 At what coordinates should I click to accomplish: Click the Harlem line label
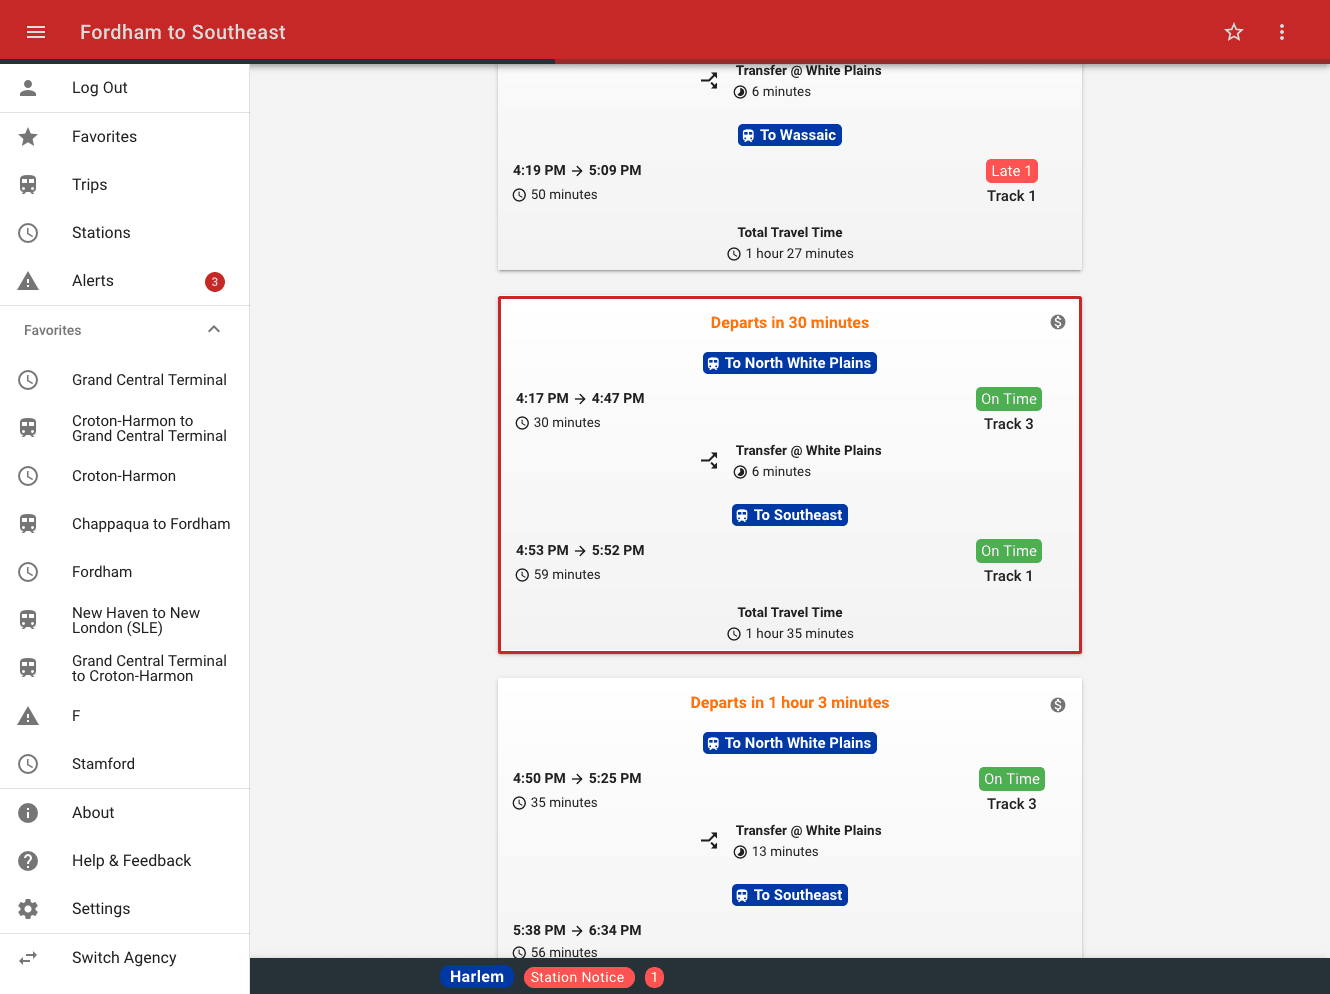476,977
